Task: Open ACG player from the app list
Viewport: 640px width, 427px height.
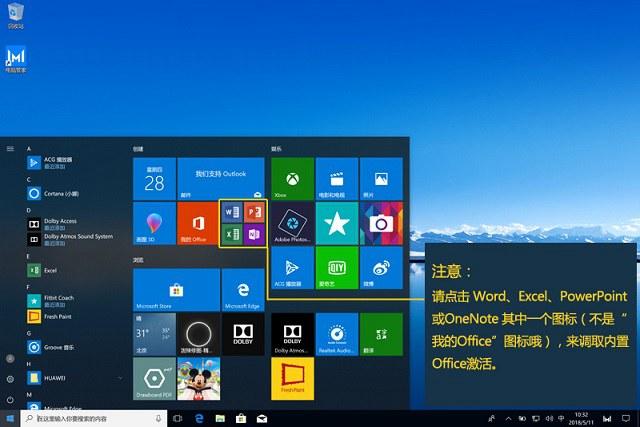Action: (73, 162)
